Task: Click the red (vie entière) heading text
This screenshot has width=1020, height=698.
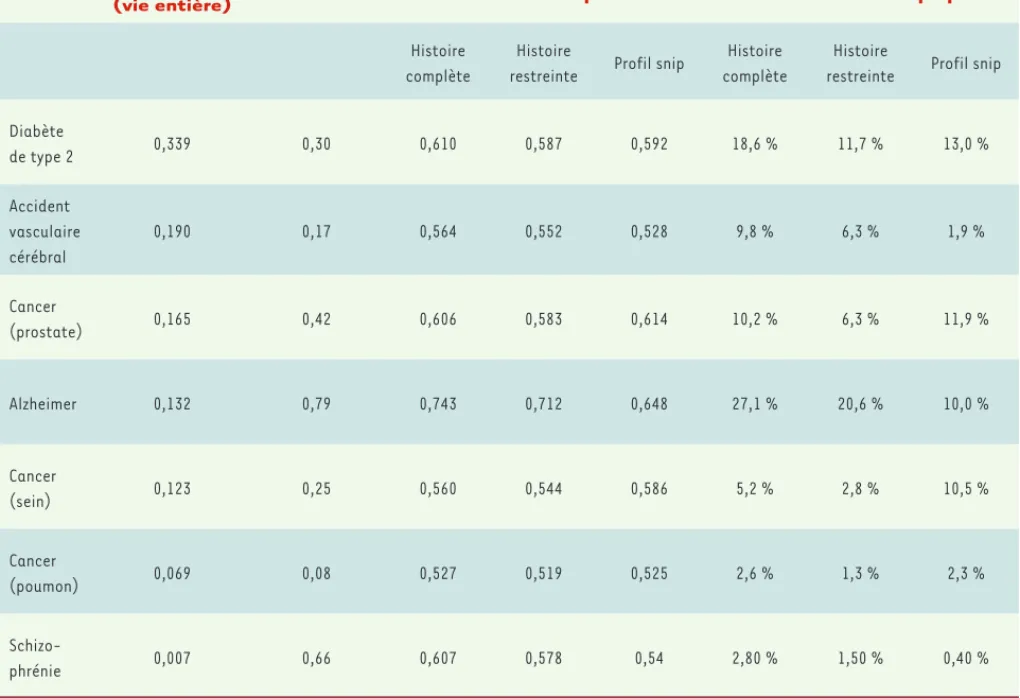Action: [172, 7]
